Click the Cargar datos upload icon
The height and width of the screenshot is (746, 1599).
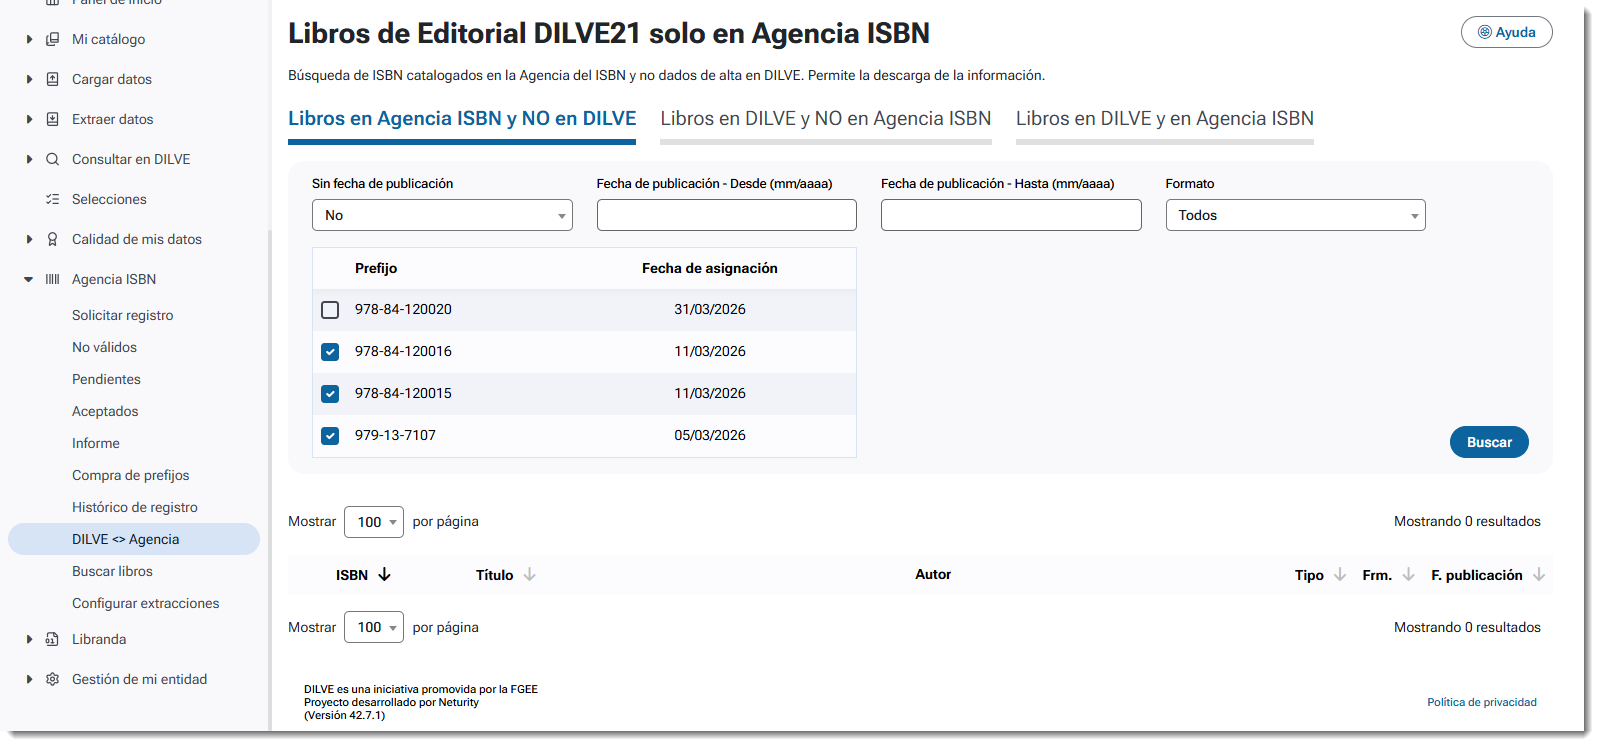point(53,79)
